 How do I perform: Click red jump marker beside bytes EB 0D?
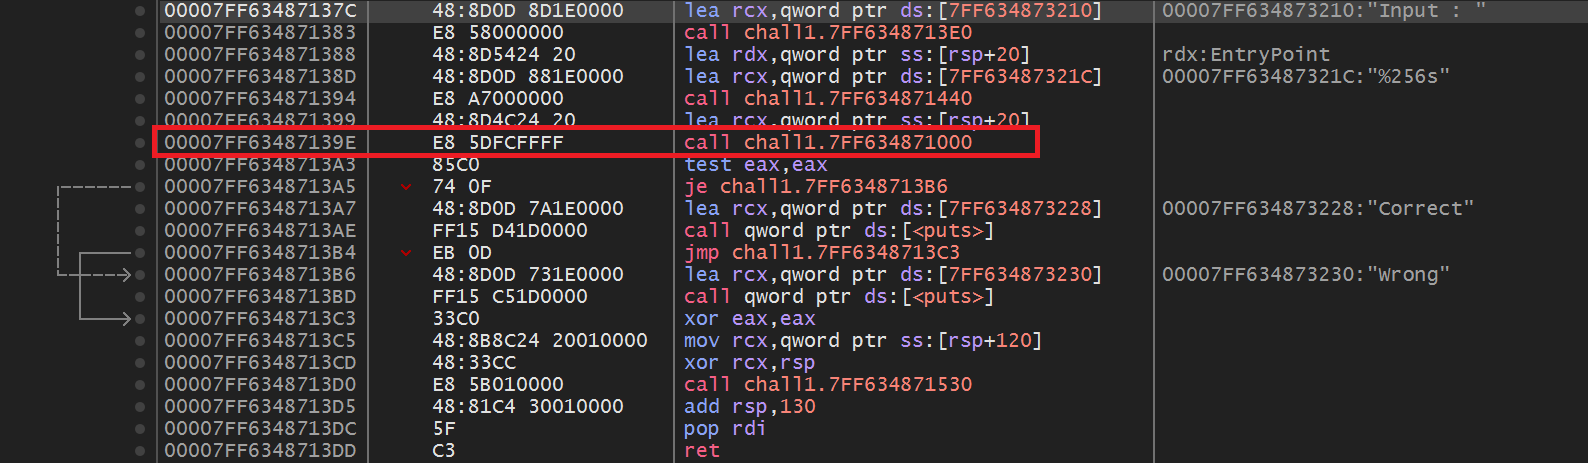tap(406, 252)
